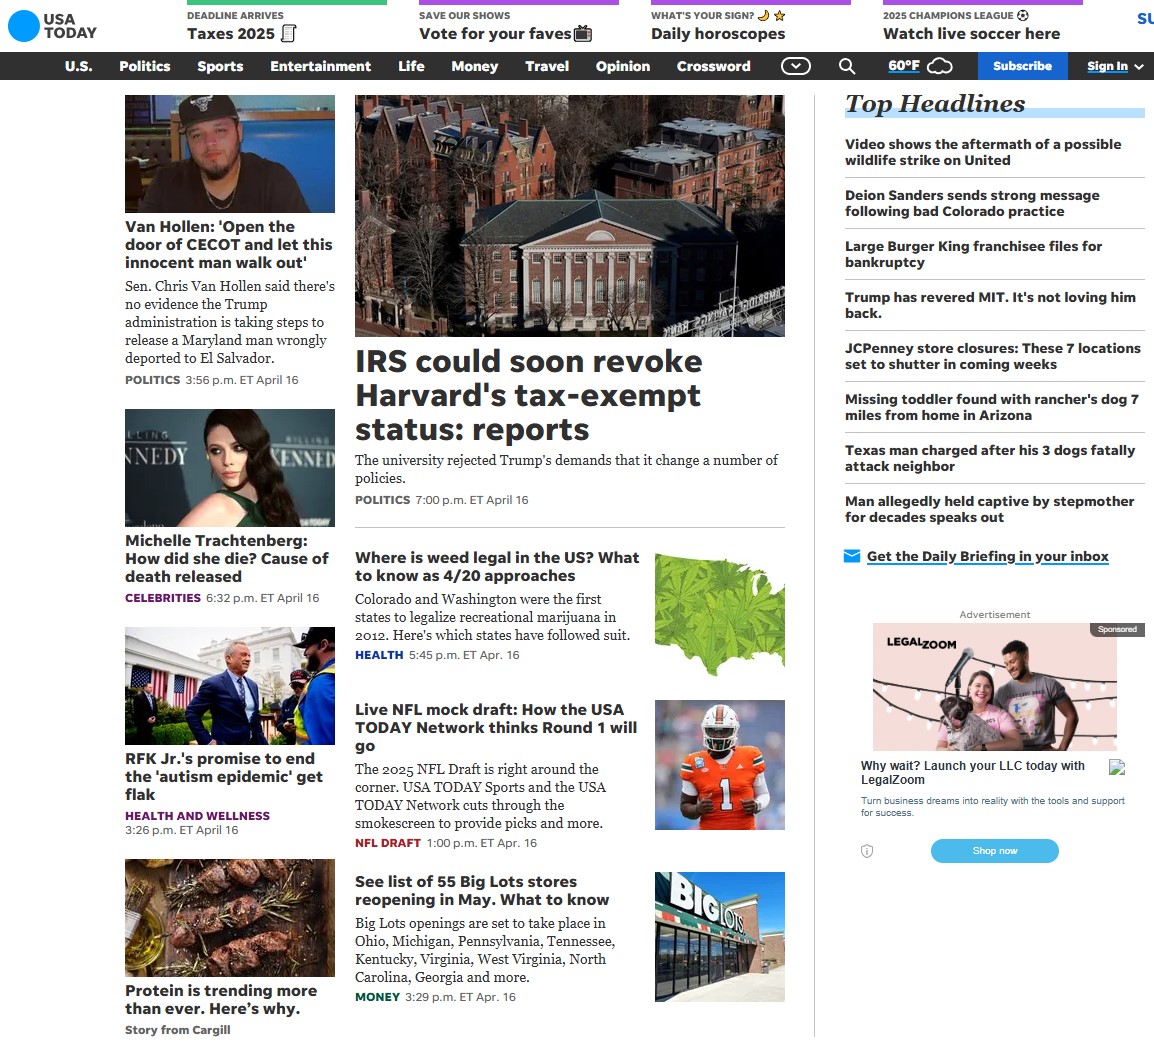Open Deion Sanders Colorado practice headline
The width and height of the screenshot is (1154, 1054).
(x=972, y=203)
